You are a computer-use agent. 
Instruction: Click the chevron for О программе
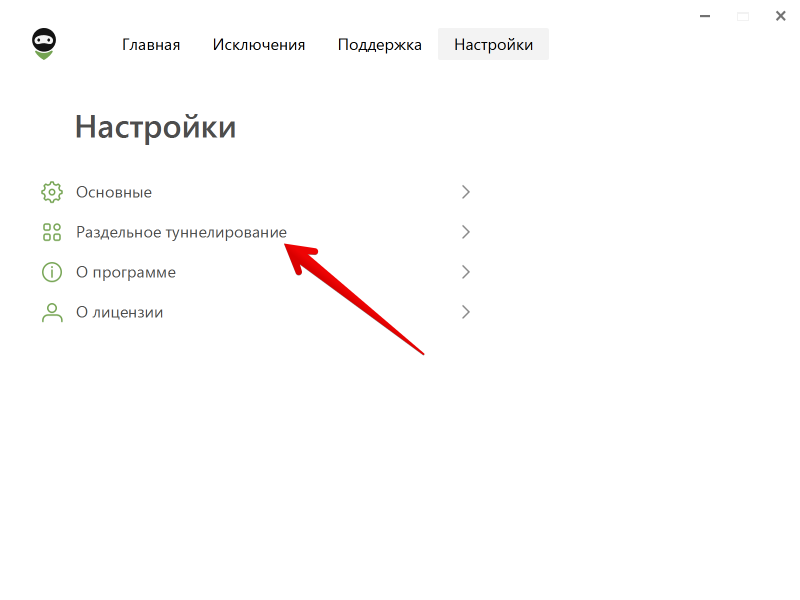(465, 271)
